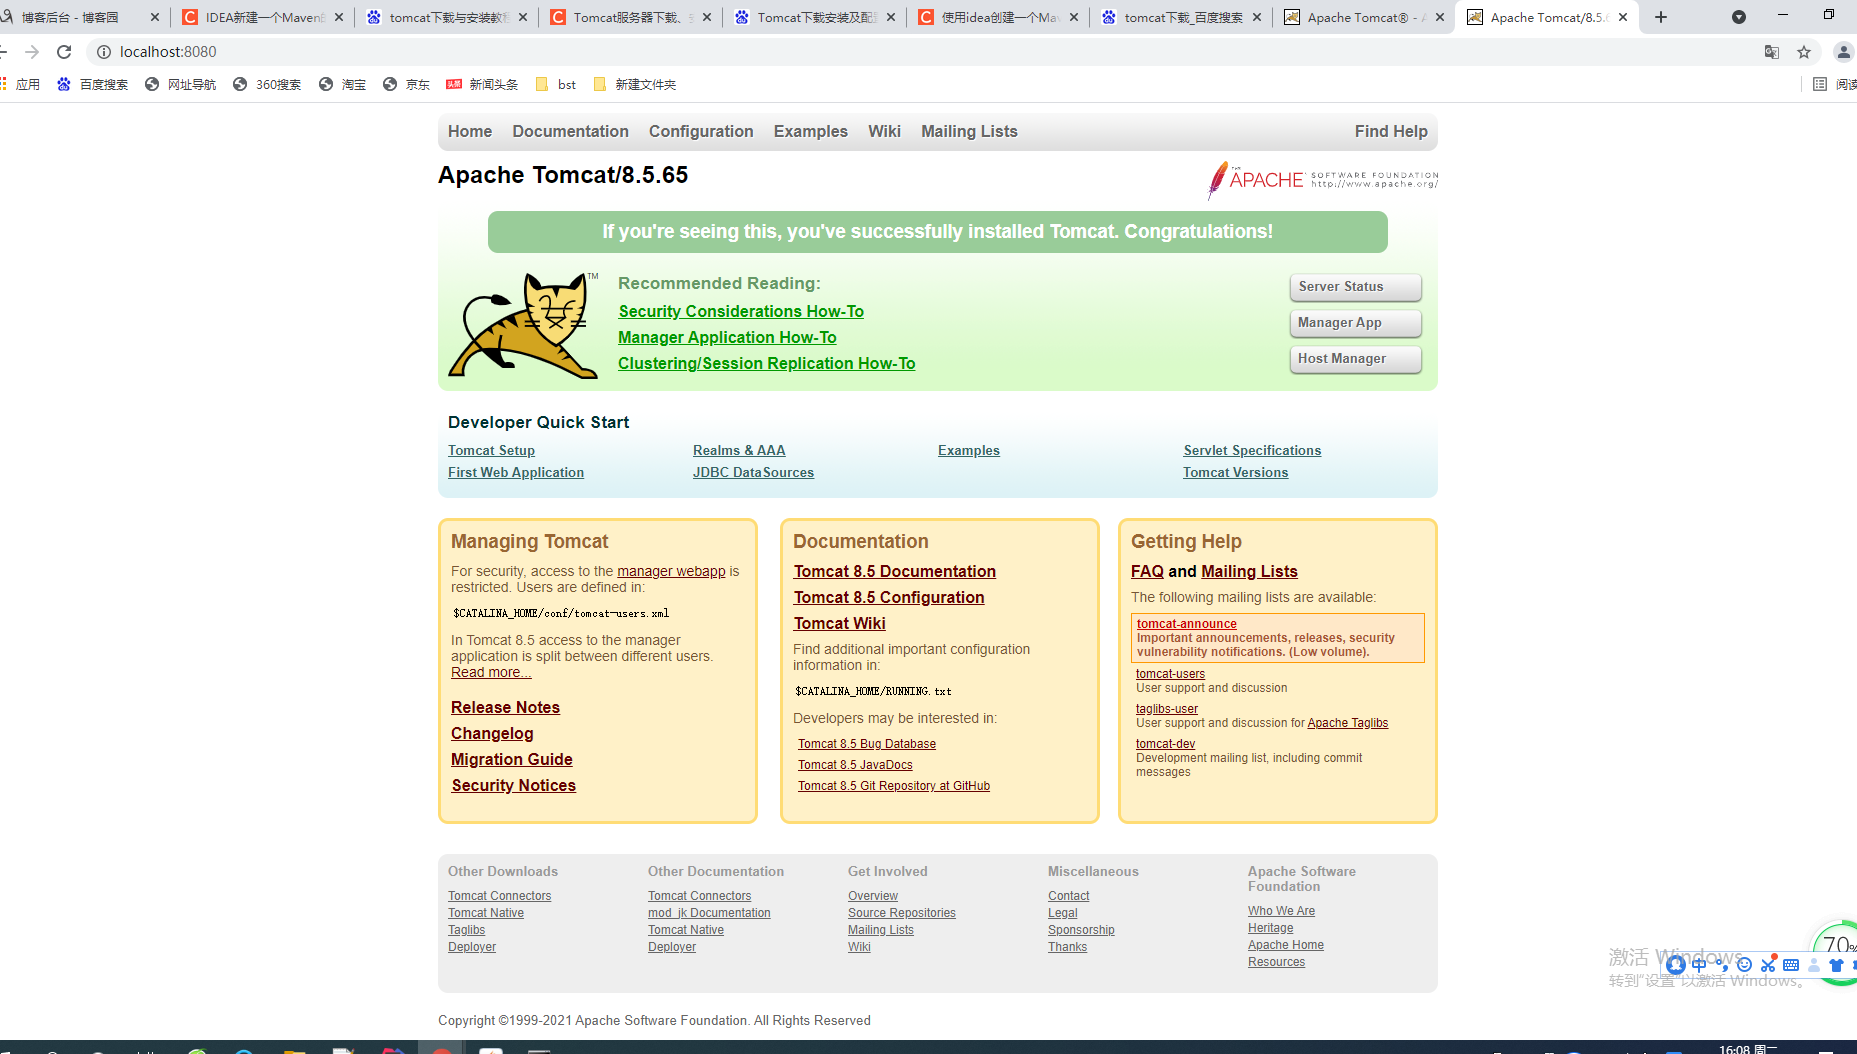This screenshot has width=1857, height=1054.
Task: Open the 淘宝 bookmark
Action: pyautogui.click(x=343, y=85)
